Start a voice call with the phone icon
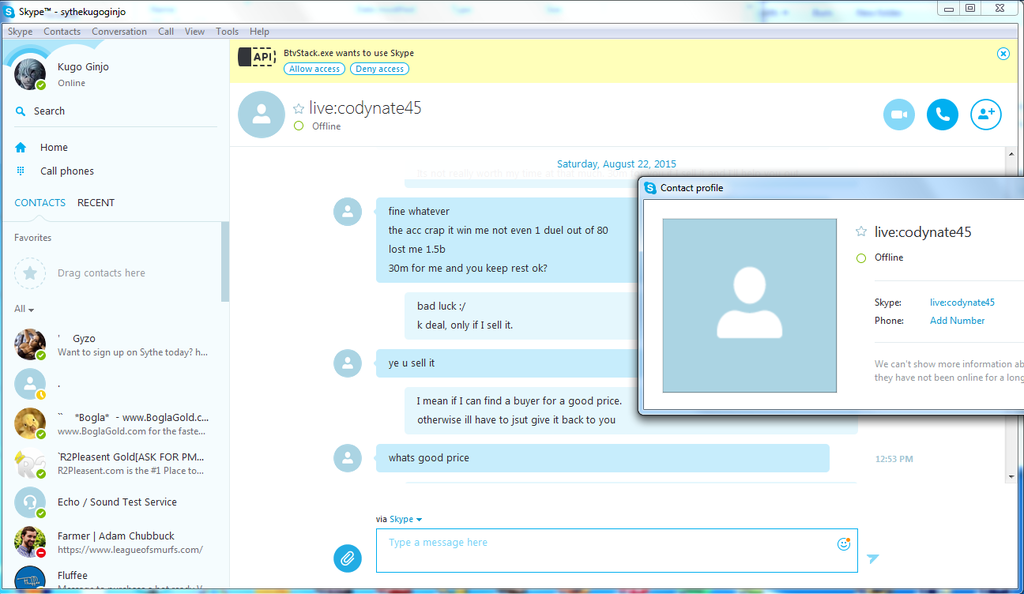This screenshot has width=1024, height=594. point(942,114)
